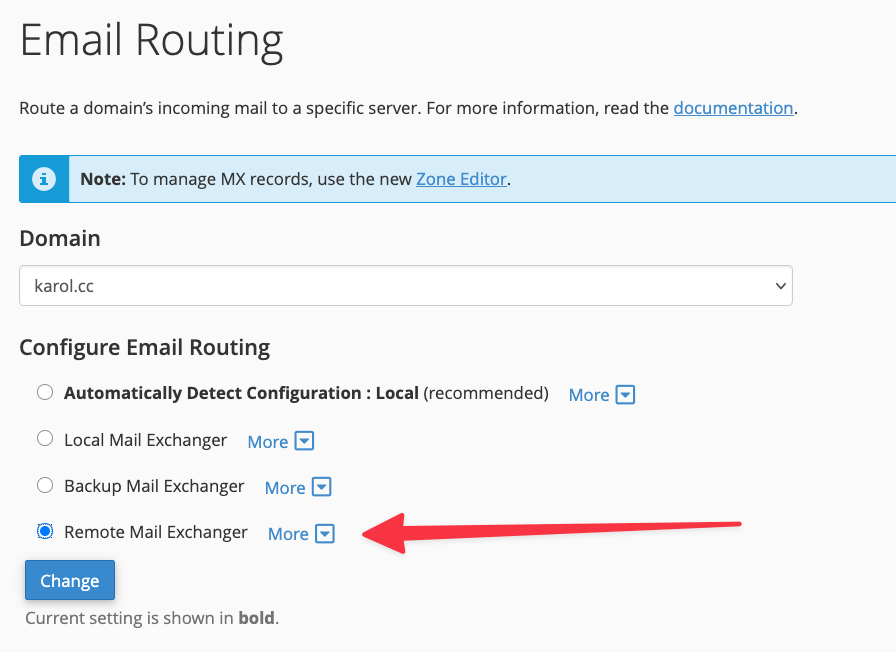Expand arrow icon beside Backup Mail Exchanger
The width and height of the screenshot is (896, 652).
pos(321,487)
